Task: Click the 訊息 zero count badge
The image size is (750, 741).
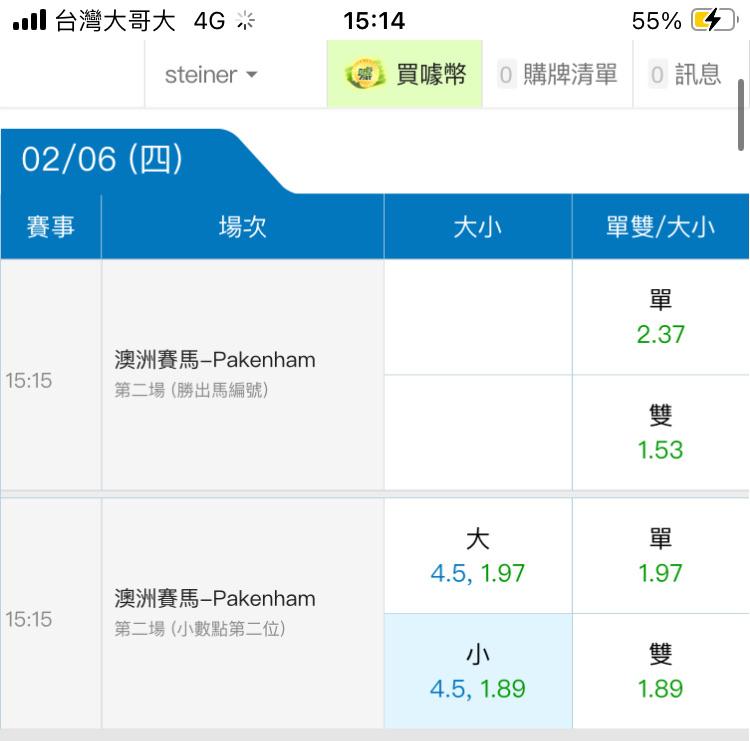Action: (x=657, y=75)
